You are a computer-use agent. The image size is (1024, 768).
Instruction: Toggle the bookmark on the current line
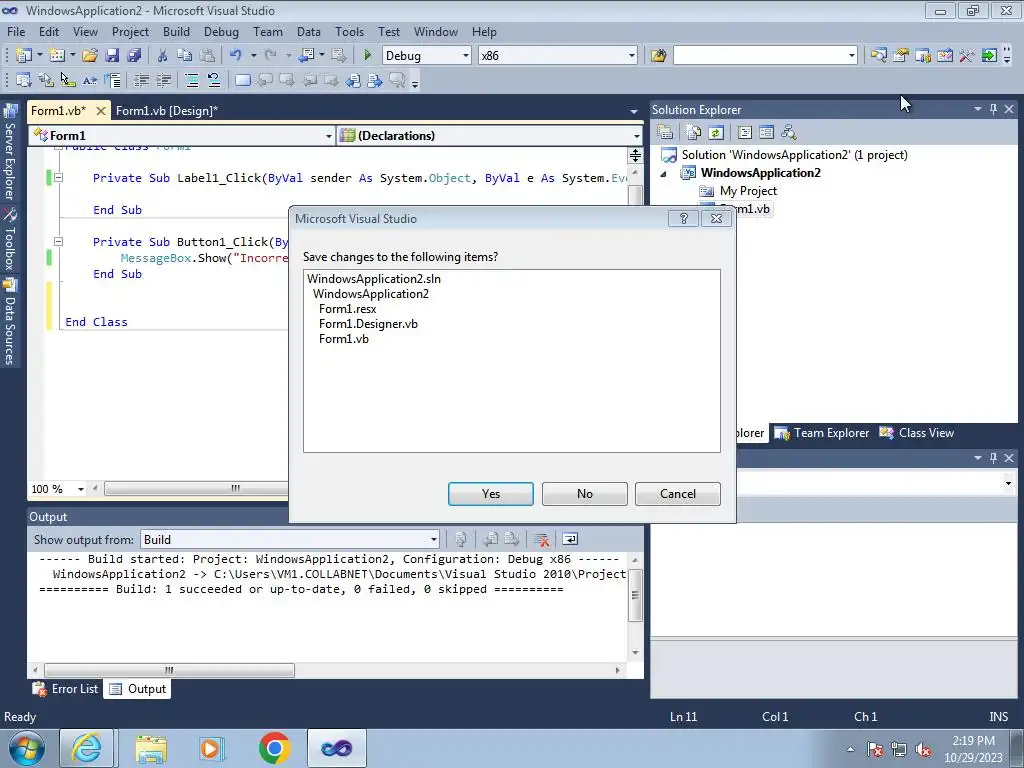[243, 80]
